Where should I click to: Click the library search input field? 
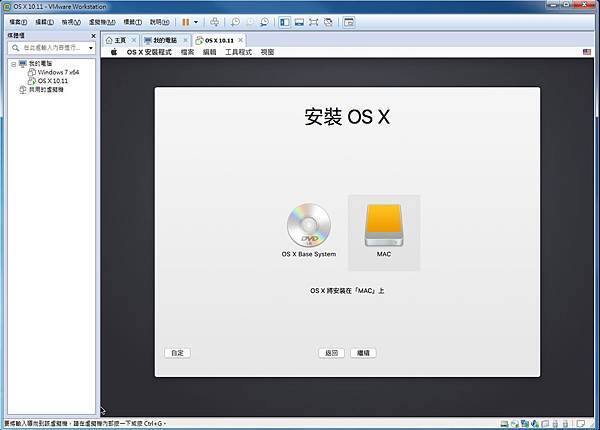click(x=49, y=48)
